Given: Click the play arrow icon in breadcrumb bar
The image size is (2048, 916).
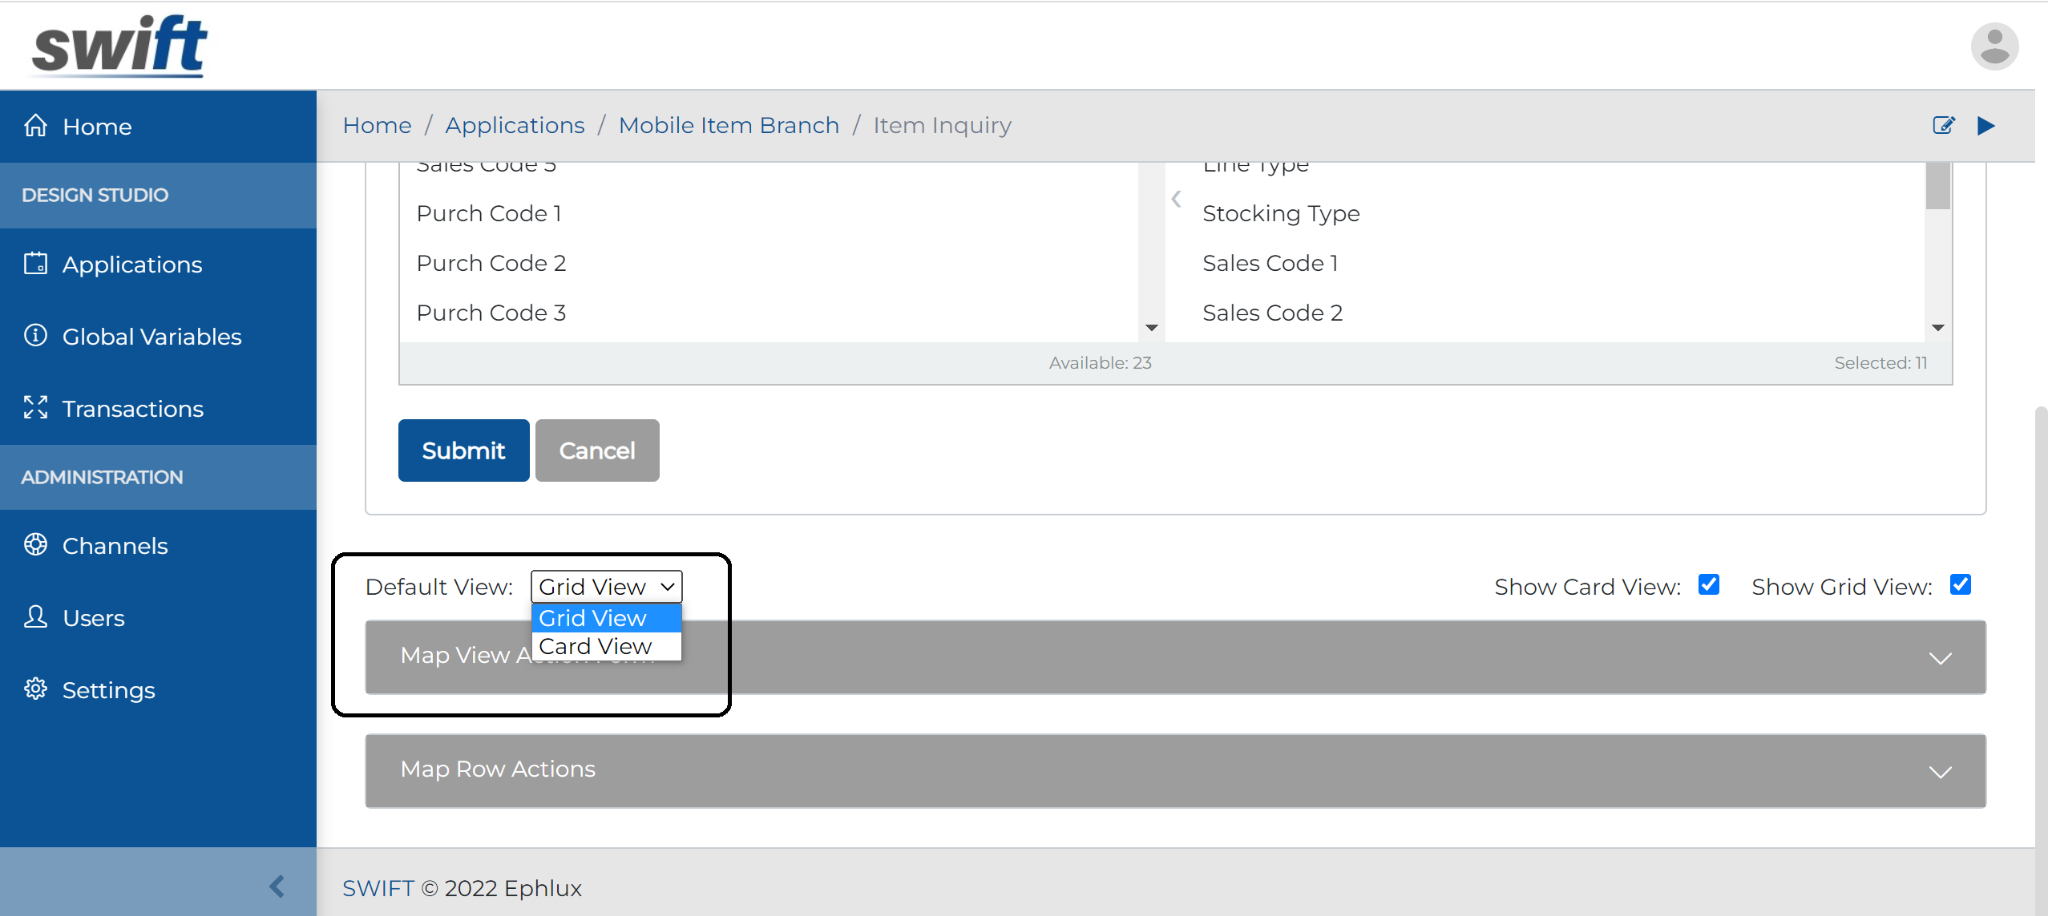Looking at the screenshot, I should [x=1986, y=125].
